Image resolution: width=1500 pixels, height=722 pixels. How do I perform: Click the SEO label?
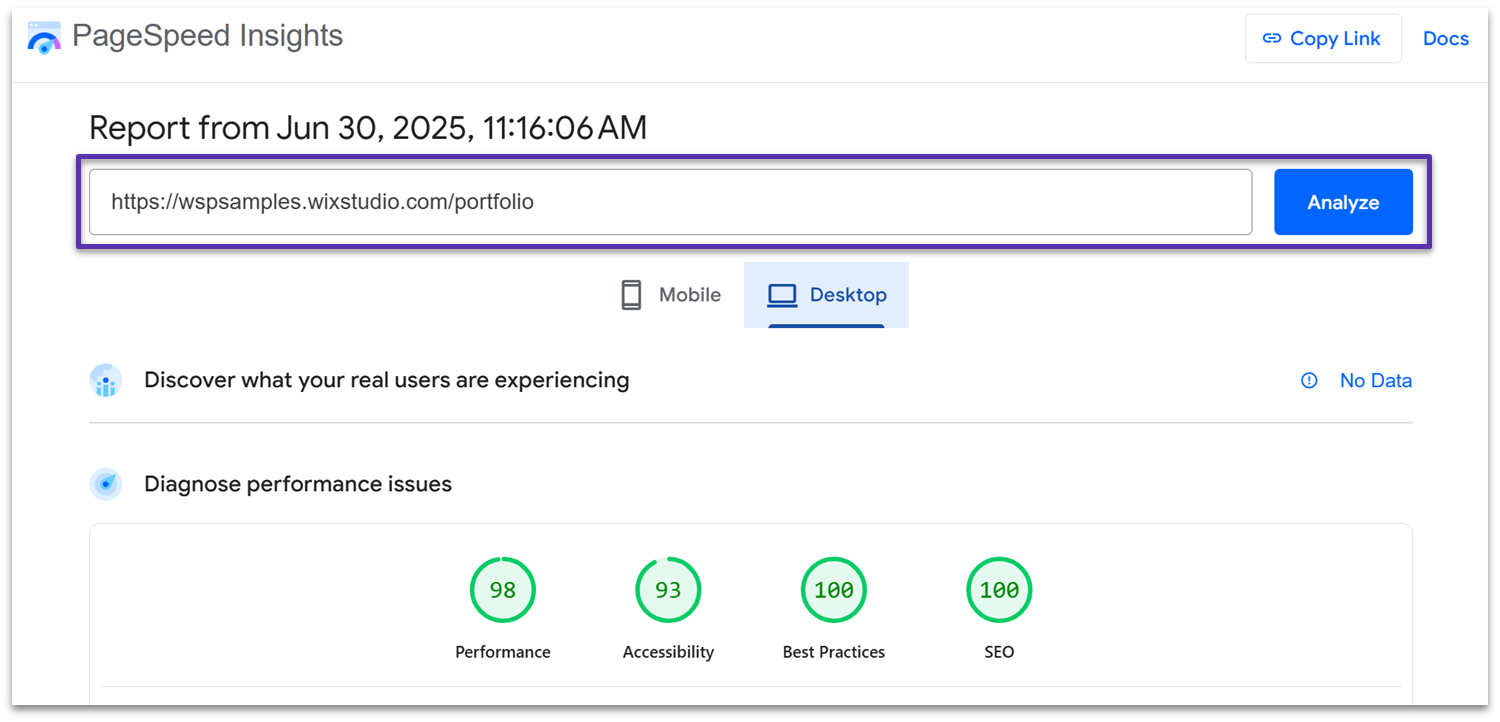coord(999,652)
